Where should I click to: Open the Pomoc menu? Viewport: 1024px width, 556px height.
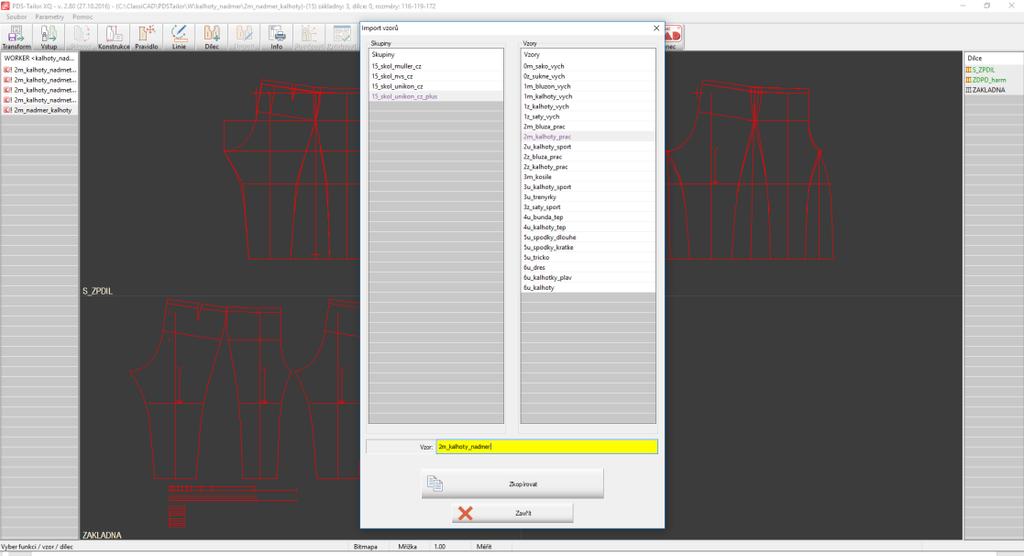point(82,17)
